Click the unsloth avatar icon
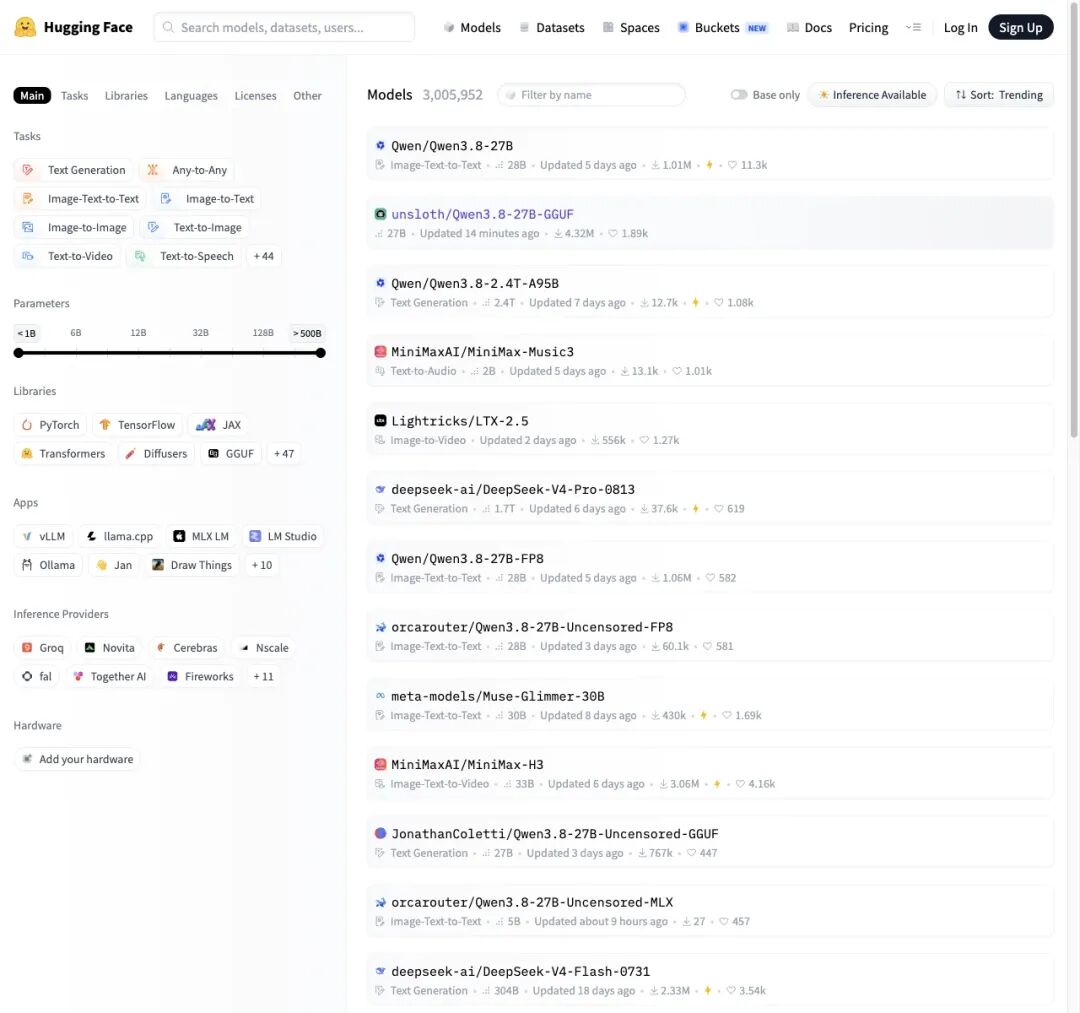Viewport: 1080px width, 1013px height. click(380, 214)
